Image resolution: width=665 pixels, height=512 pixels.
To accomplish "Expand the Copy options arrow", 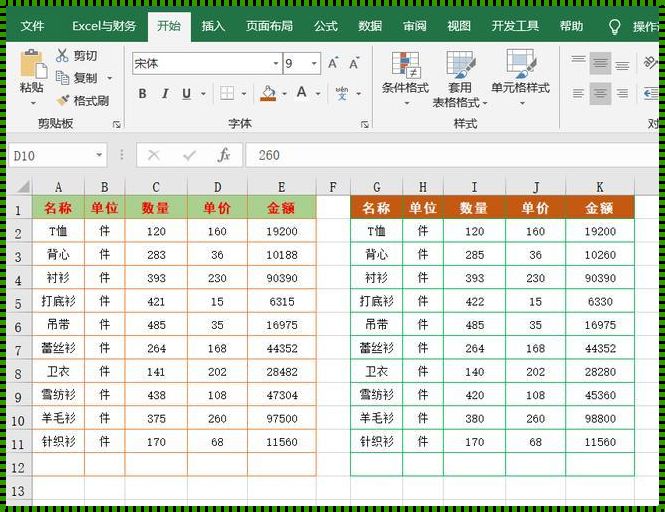I will click(109, 78).
